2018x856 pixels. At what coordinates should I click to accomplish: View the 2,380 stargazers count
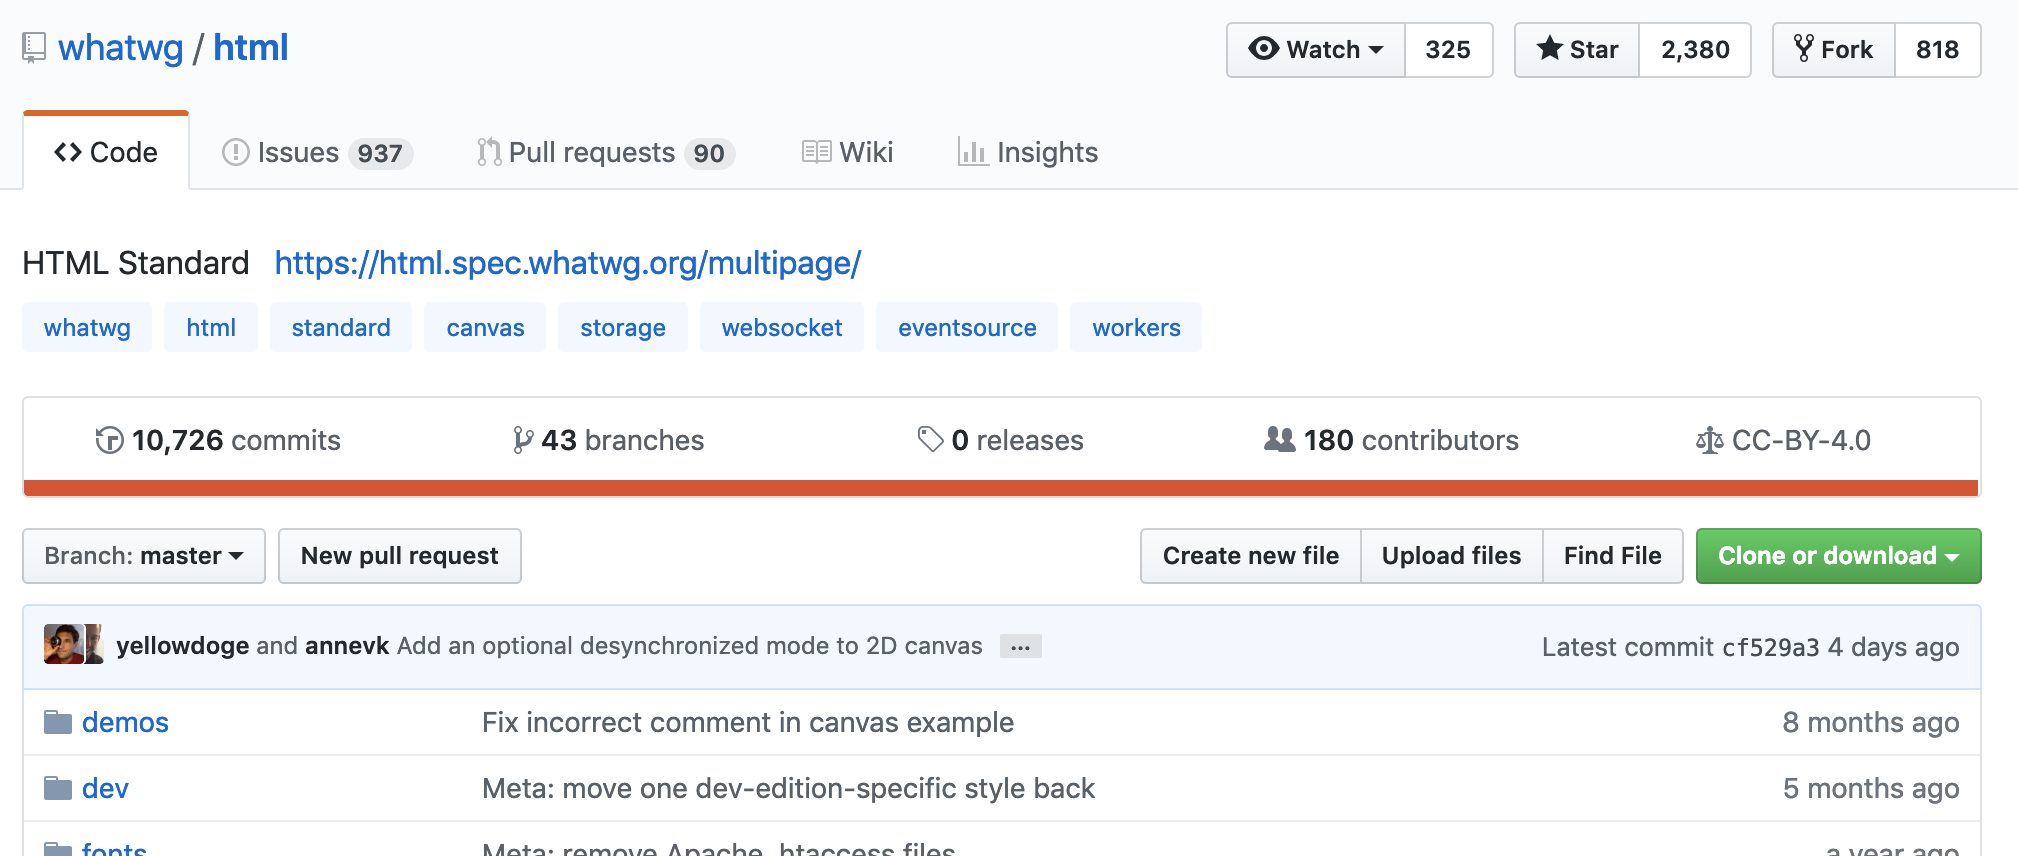click(1695, 49)
